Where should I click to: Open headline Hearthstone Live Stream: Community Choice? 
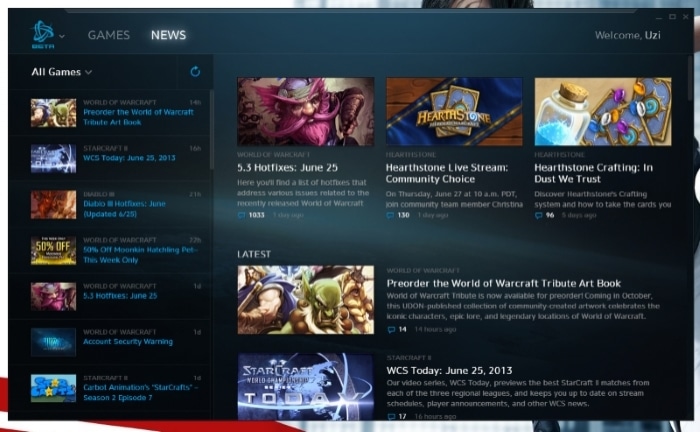[447, 173]
